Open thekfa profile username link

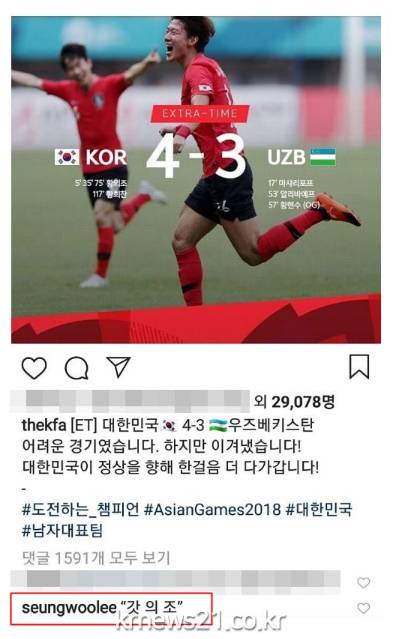(x=44, y=425)
